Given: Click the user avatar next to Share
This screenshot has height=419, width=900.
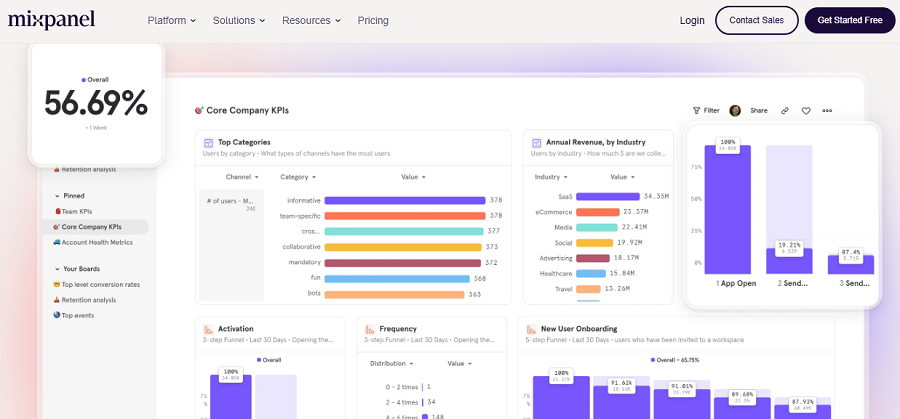Looking at the screenshot, I should click(x=735, y=111).
